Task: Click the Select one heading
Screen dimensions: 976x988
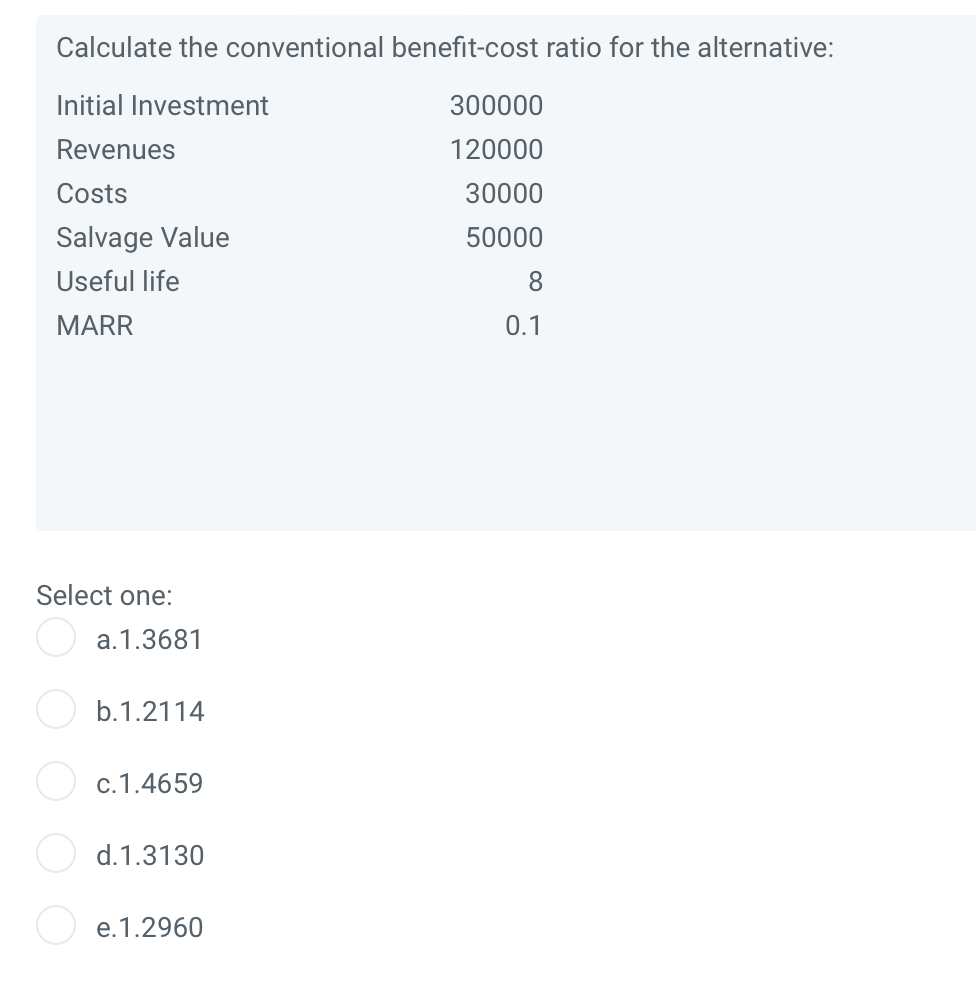Action: point(104,596)
